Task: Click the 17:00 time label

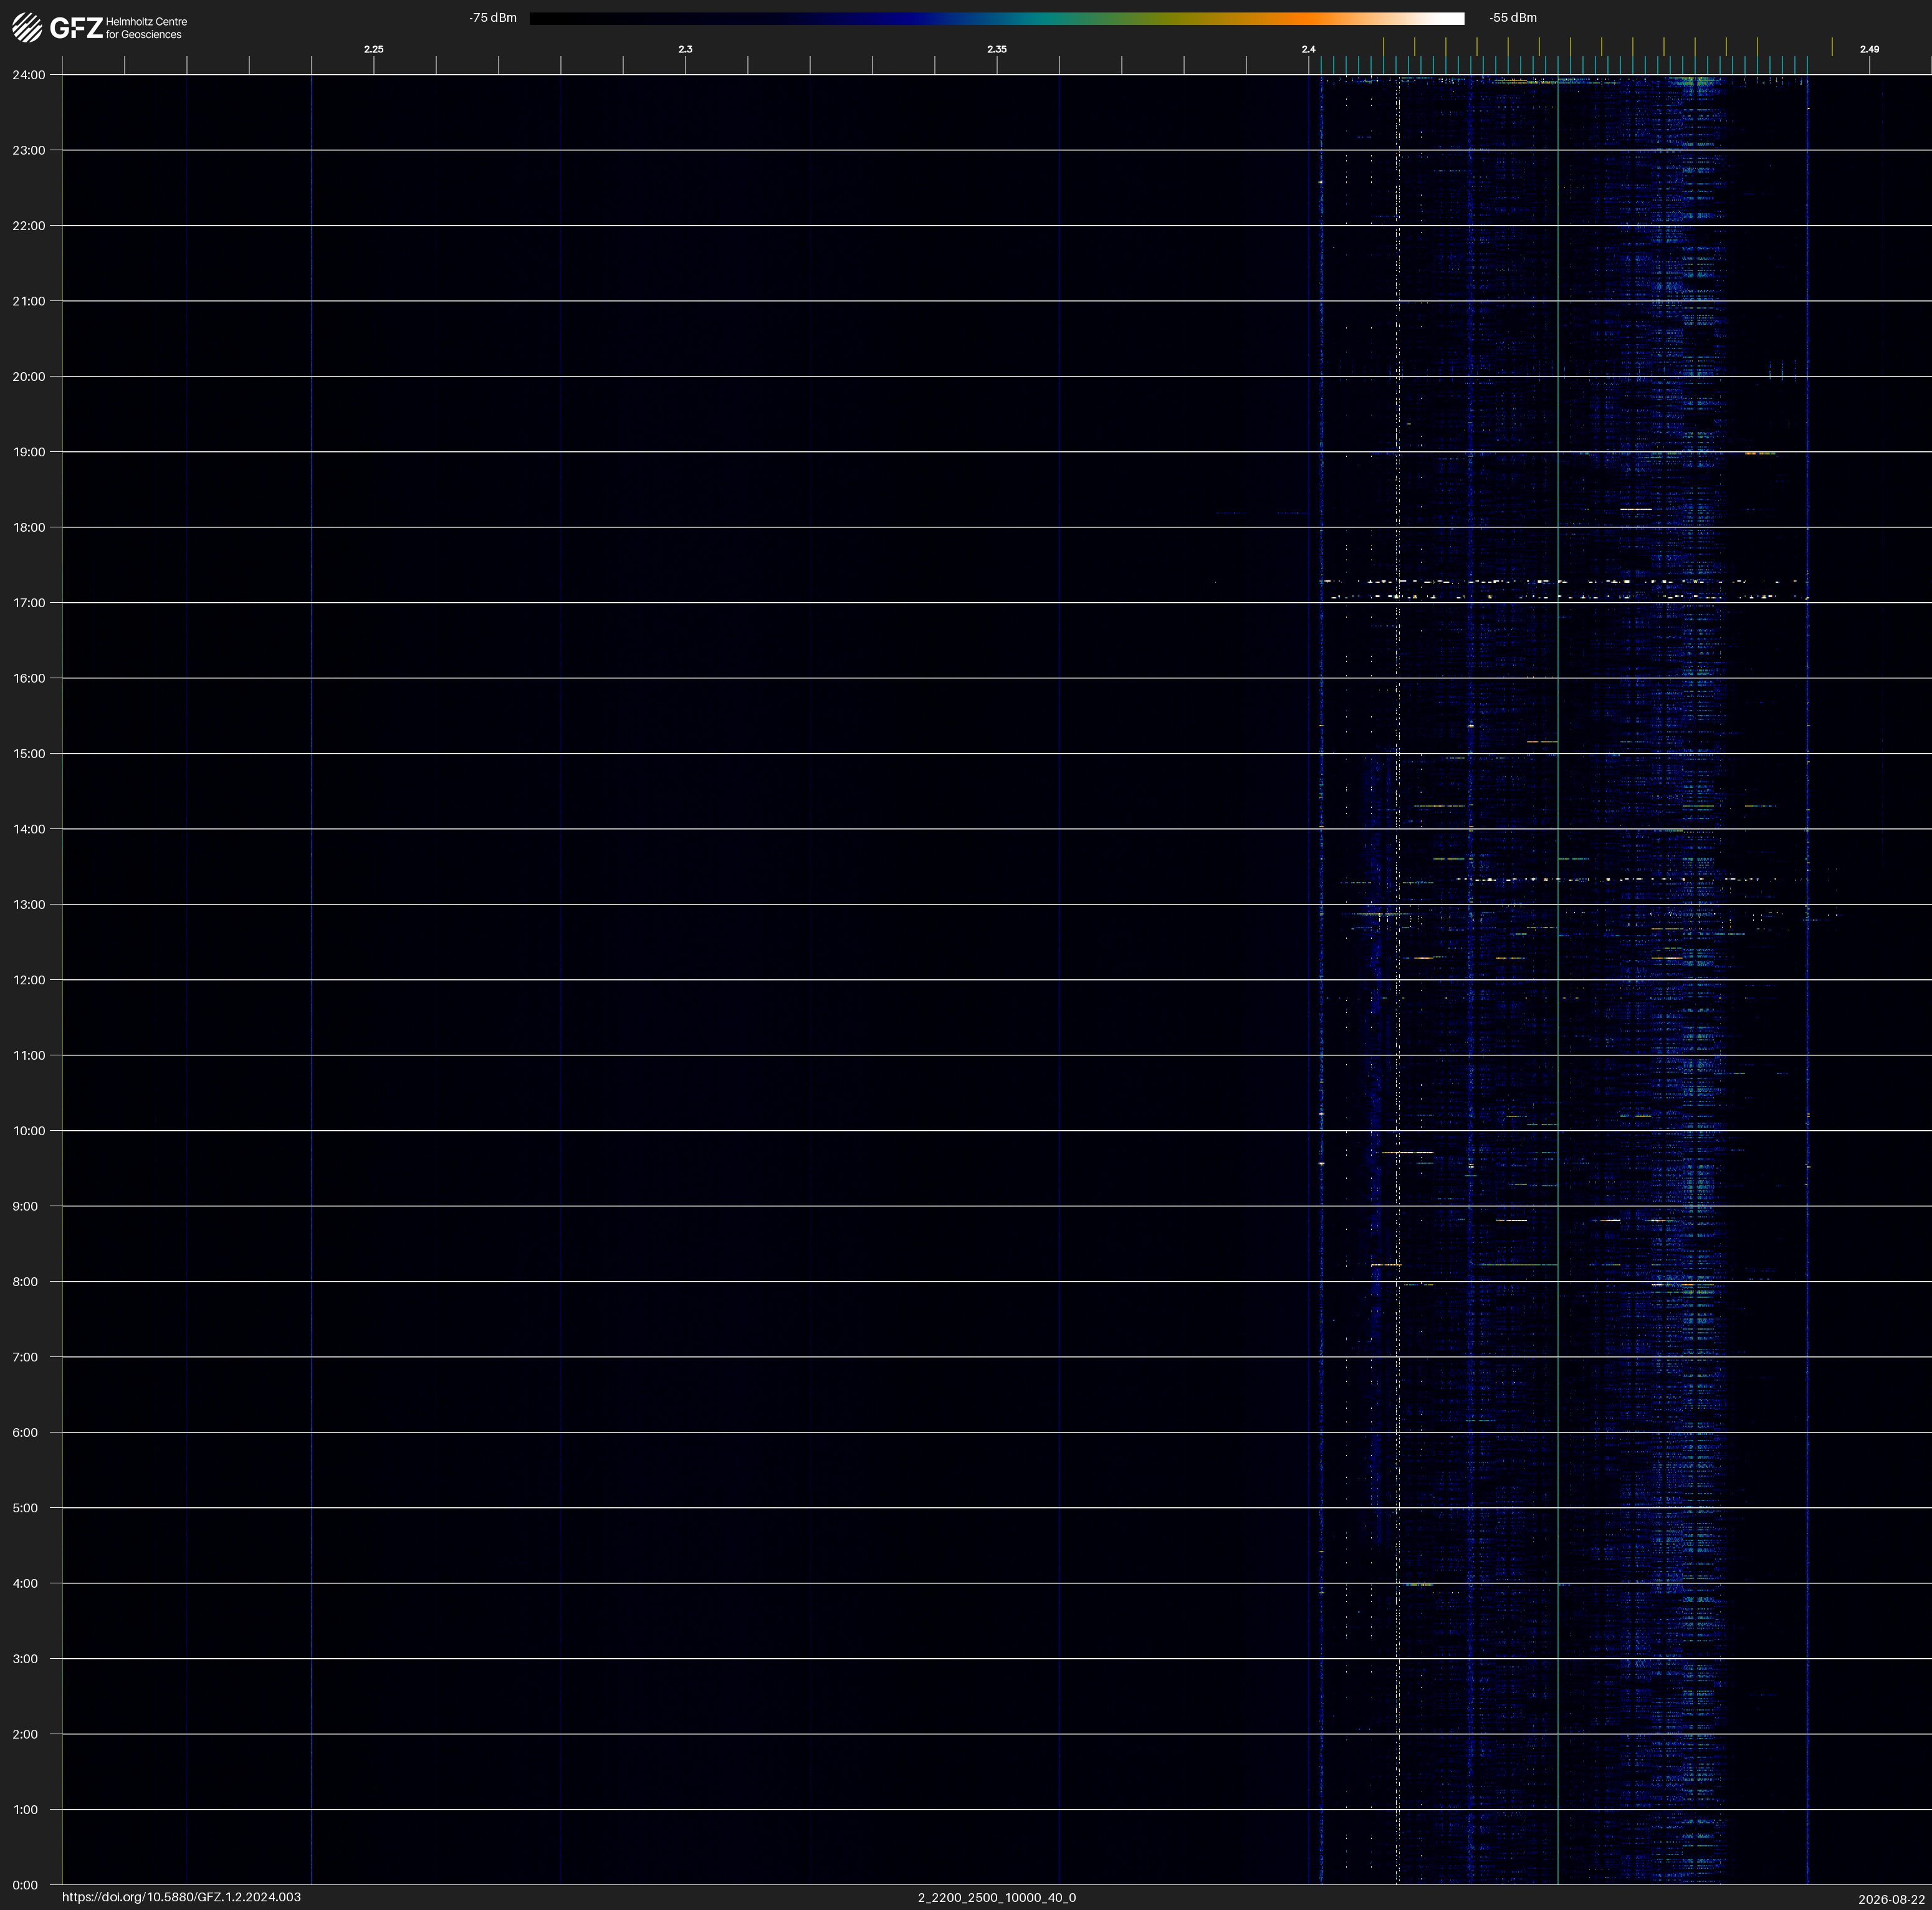Action: click(x=29, y=603)
